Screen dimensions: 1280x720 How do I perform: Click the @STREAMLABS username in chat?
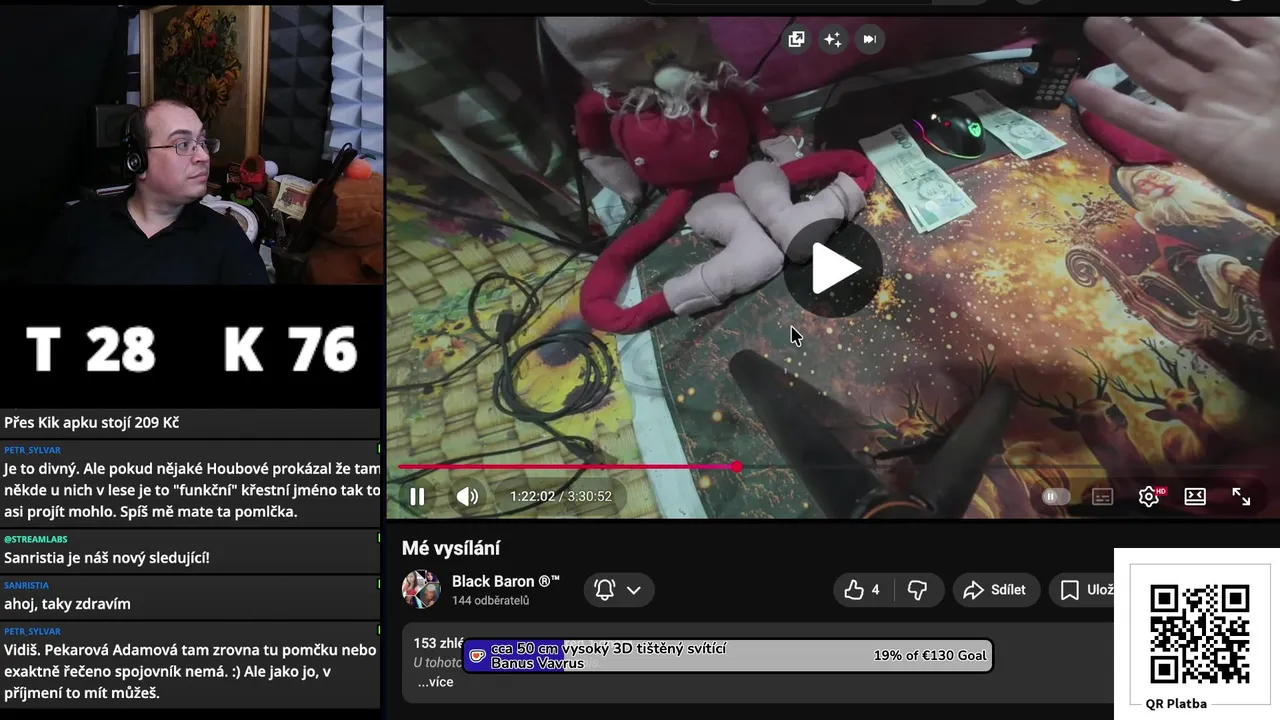pyautogui.click(x=36, y=539)
